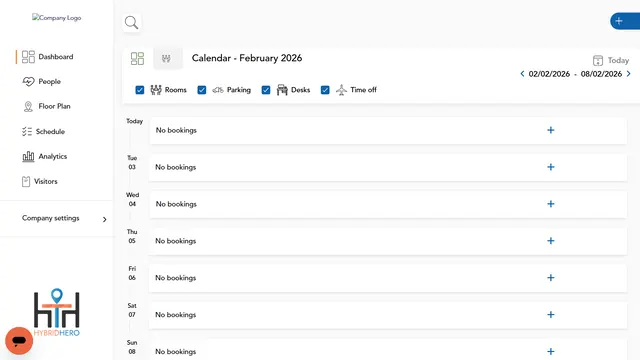The height and width of the screenshot is (360, 640).
Task: Uncheck the Desks filter checkbox
Action: pos(266,90)
